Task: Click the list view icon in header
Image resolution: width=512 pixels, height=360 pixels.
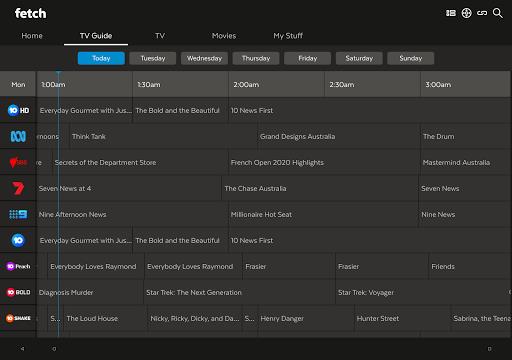Action: click(451, 13)
